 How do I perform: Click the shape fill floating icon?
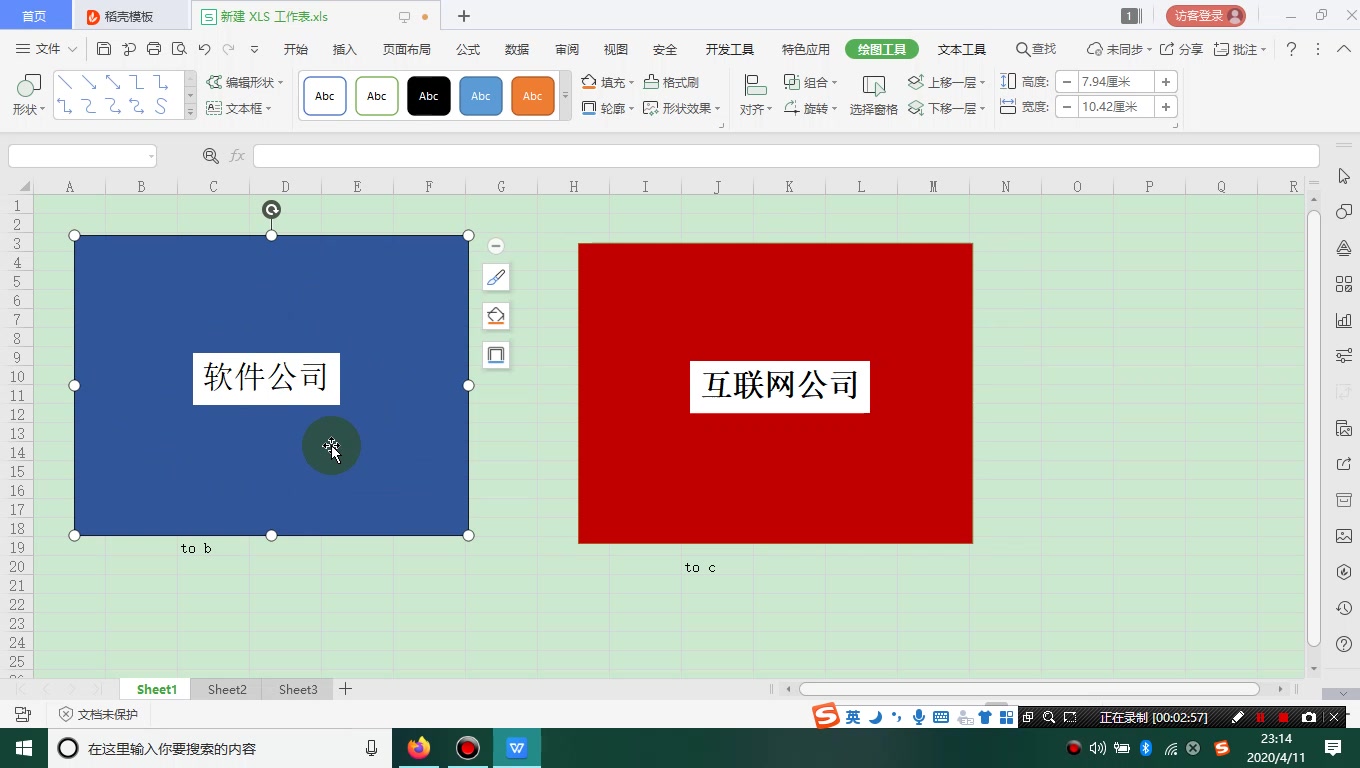[x=496, y=316]
